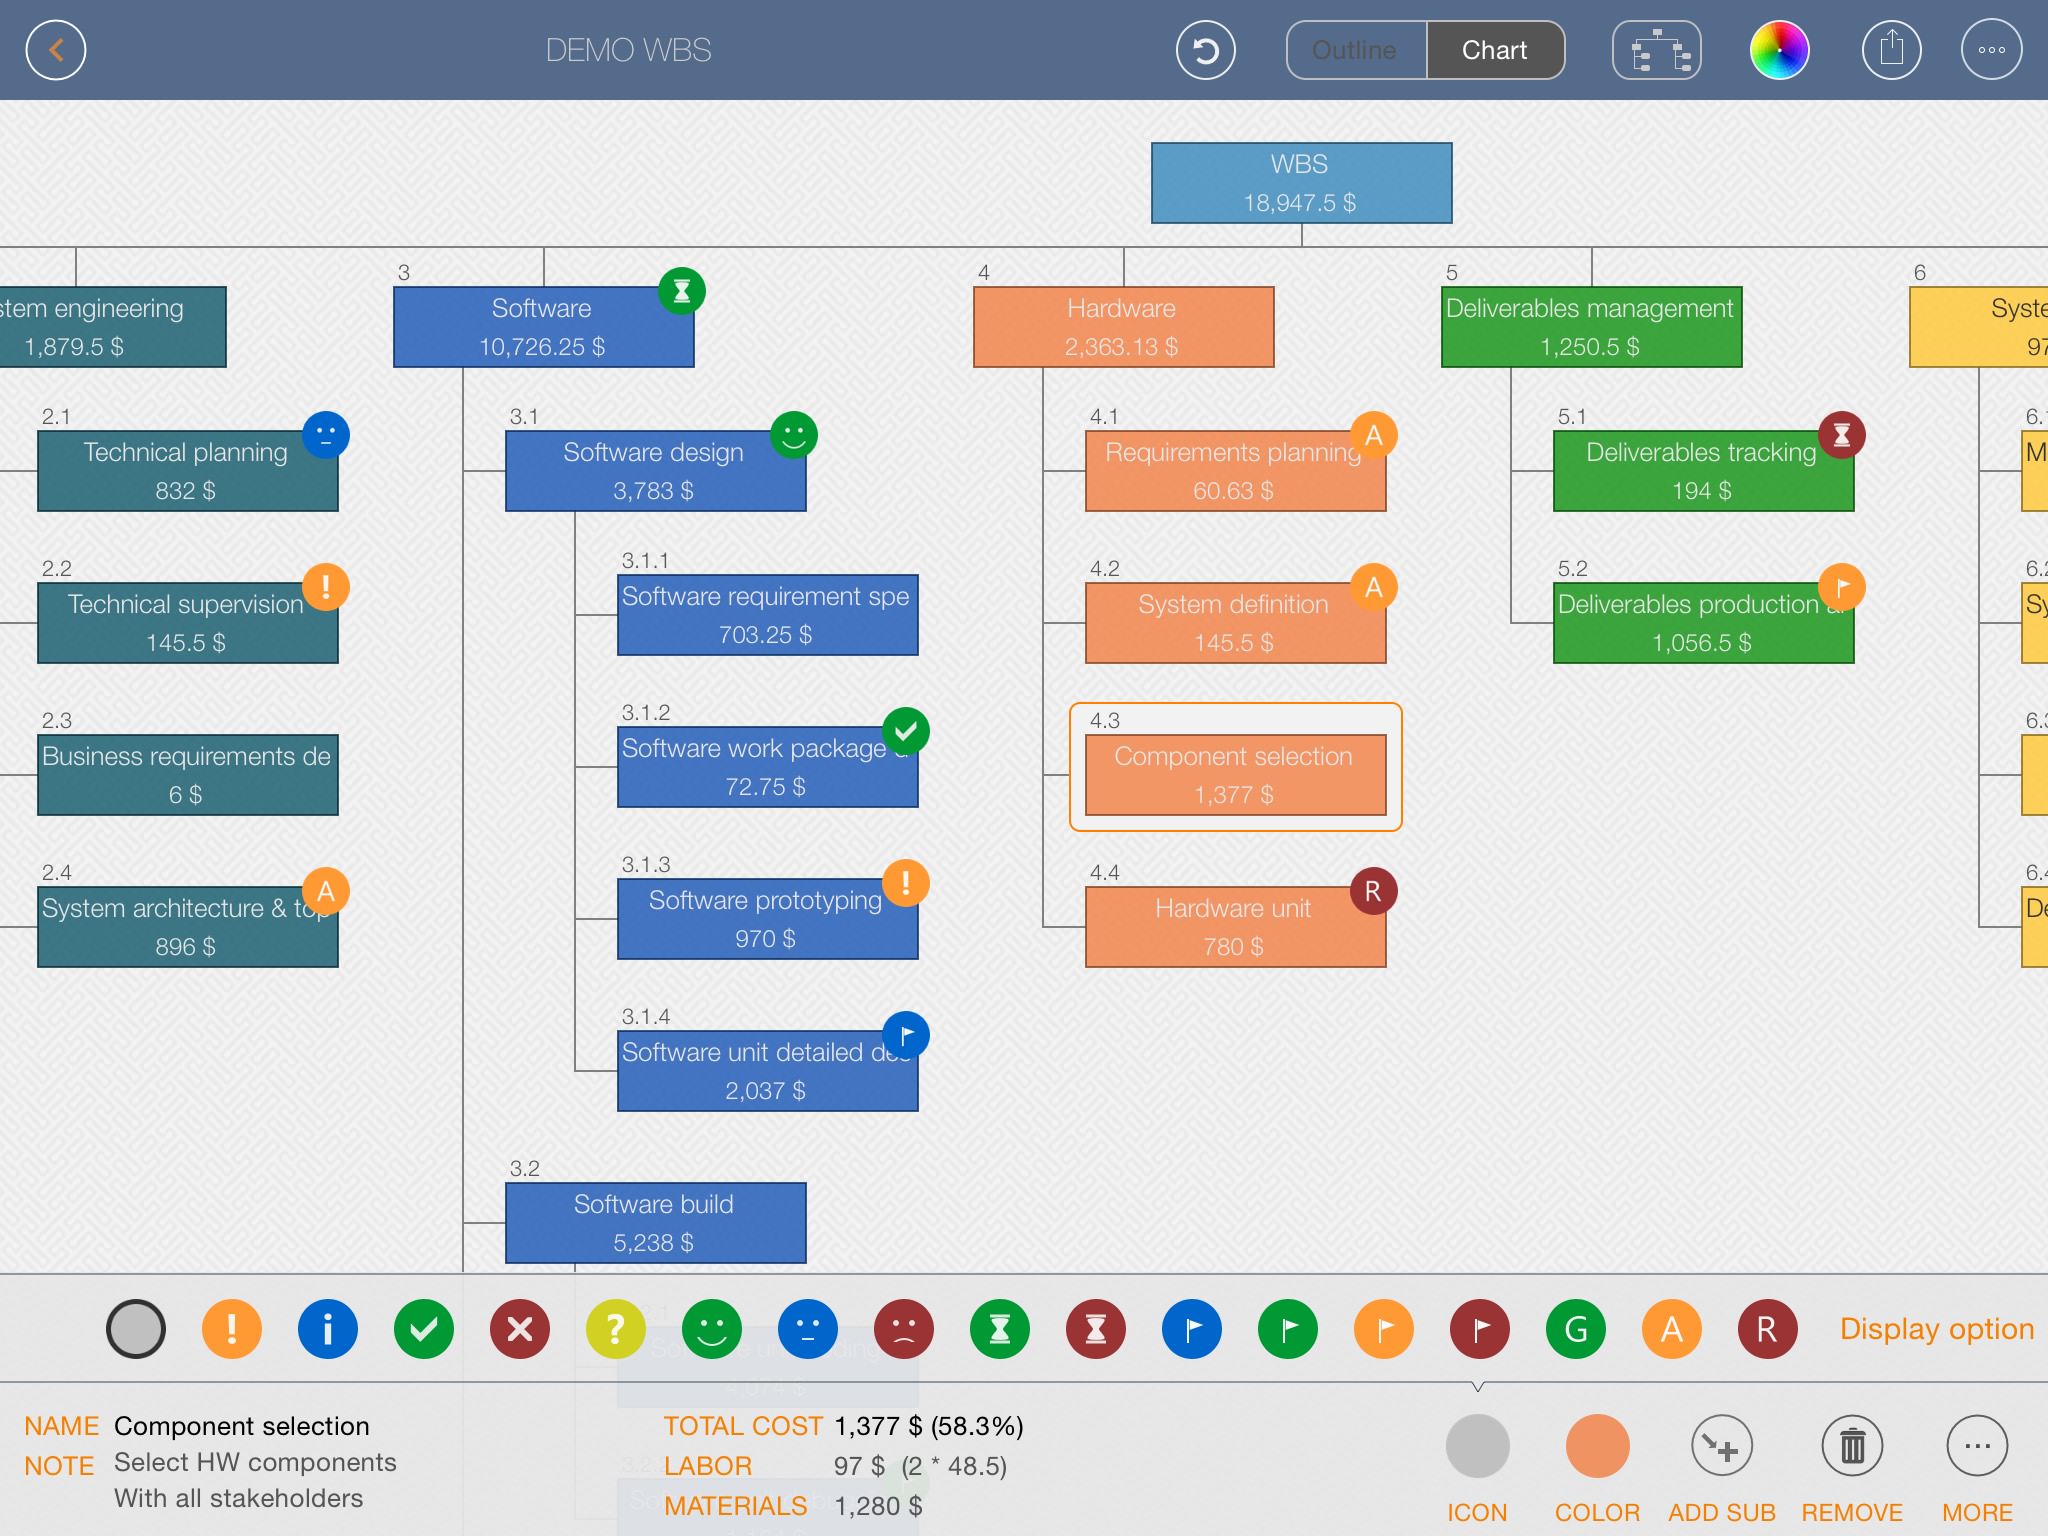Select the Hardware unit node
Image resolution: width=2048 pixels, height=1536 pixels.
point(1235,927)
